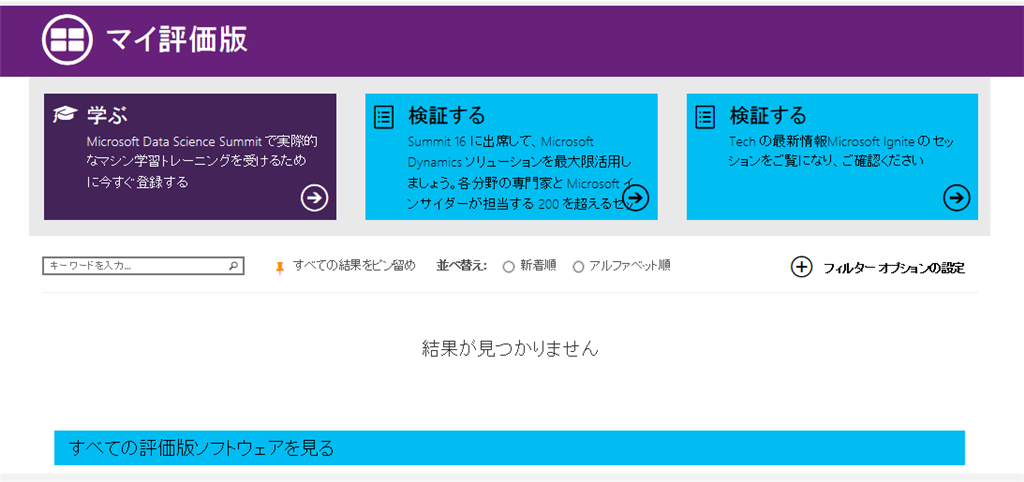Focus the キーワードを入力 search field
The image size is (1024, 482).
click(143, 266)
